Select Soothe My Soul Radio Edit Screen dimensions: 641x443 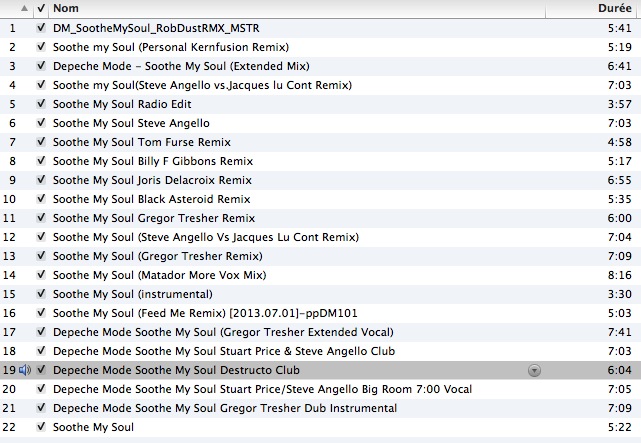tap(122, 104)
